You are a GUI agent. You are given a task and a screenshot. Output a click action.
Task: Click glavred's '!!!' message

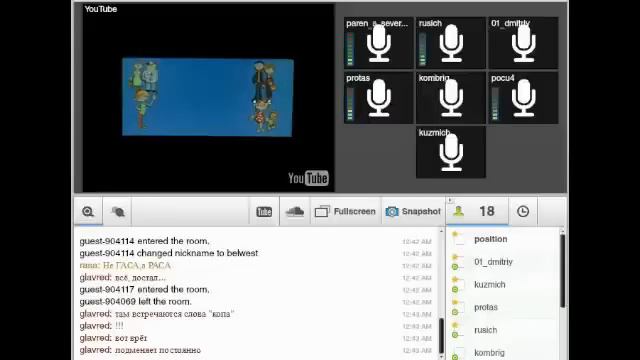[x=101, y=326]
